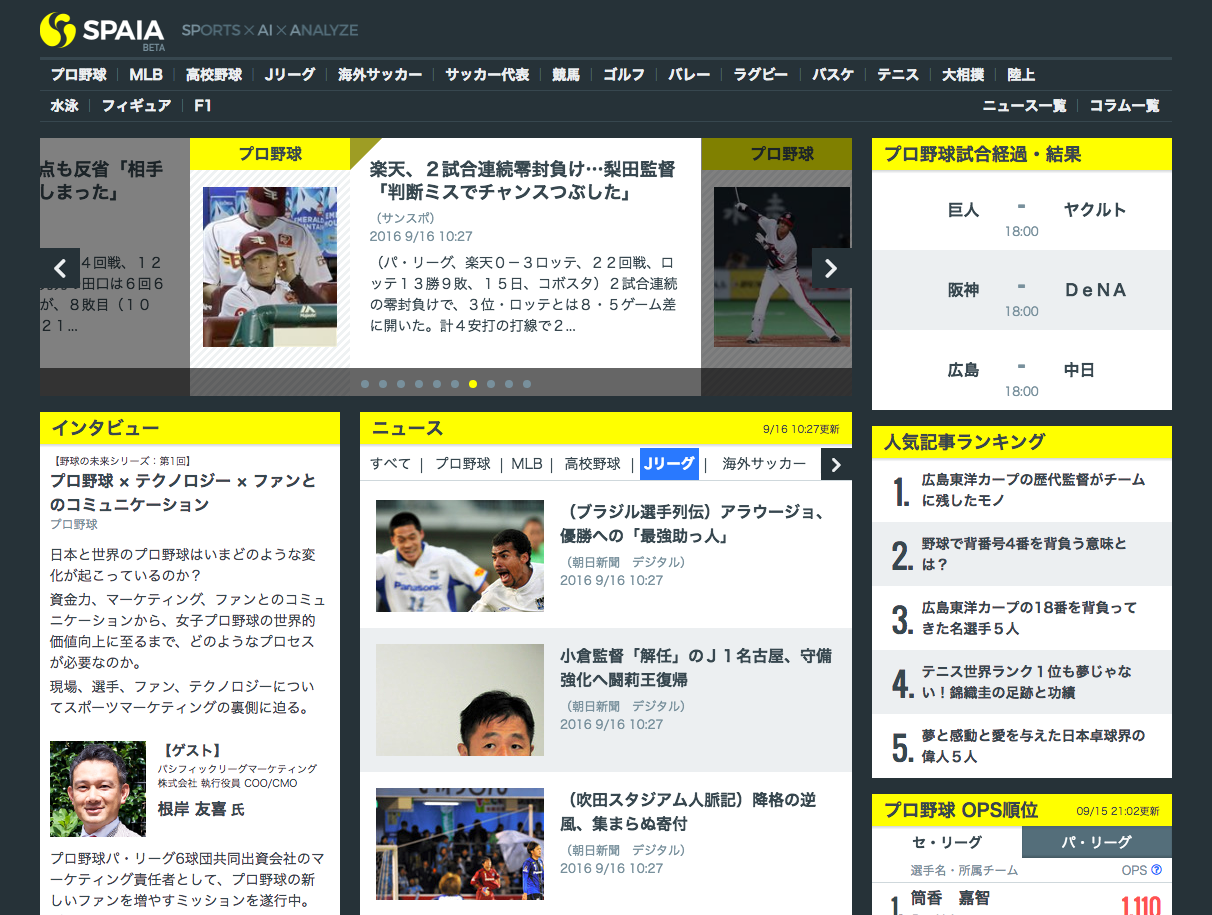This screenshot has height=915, width=1212.
Task: Click the SPAIA logo
Action: (x=102, y=30)
